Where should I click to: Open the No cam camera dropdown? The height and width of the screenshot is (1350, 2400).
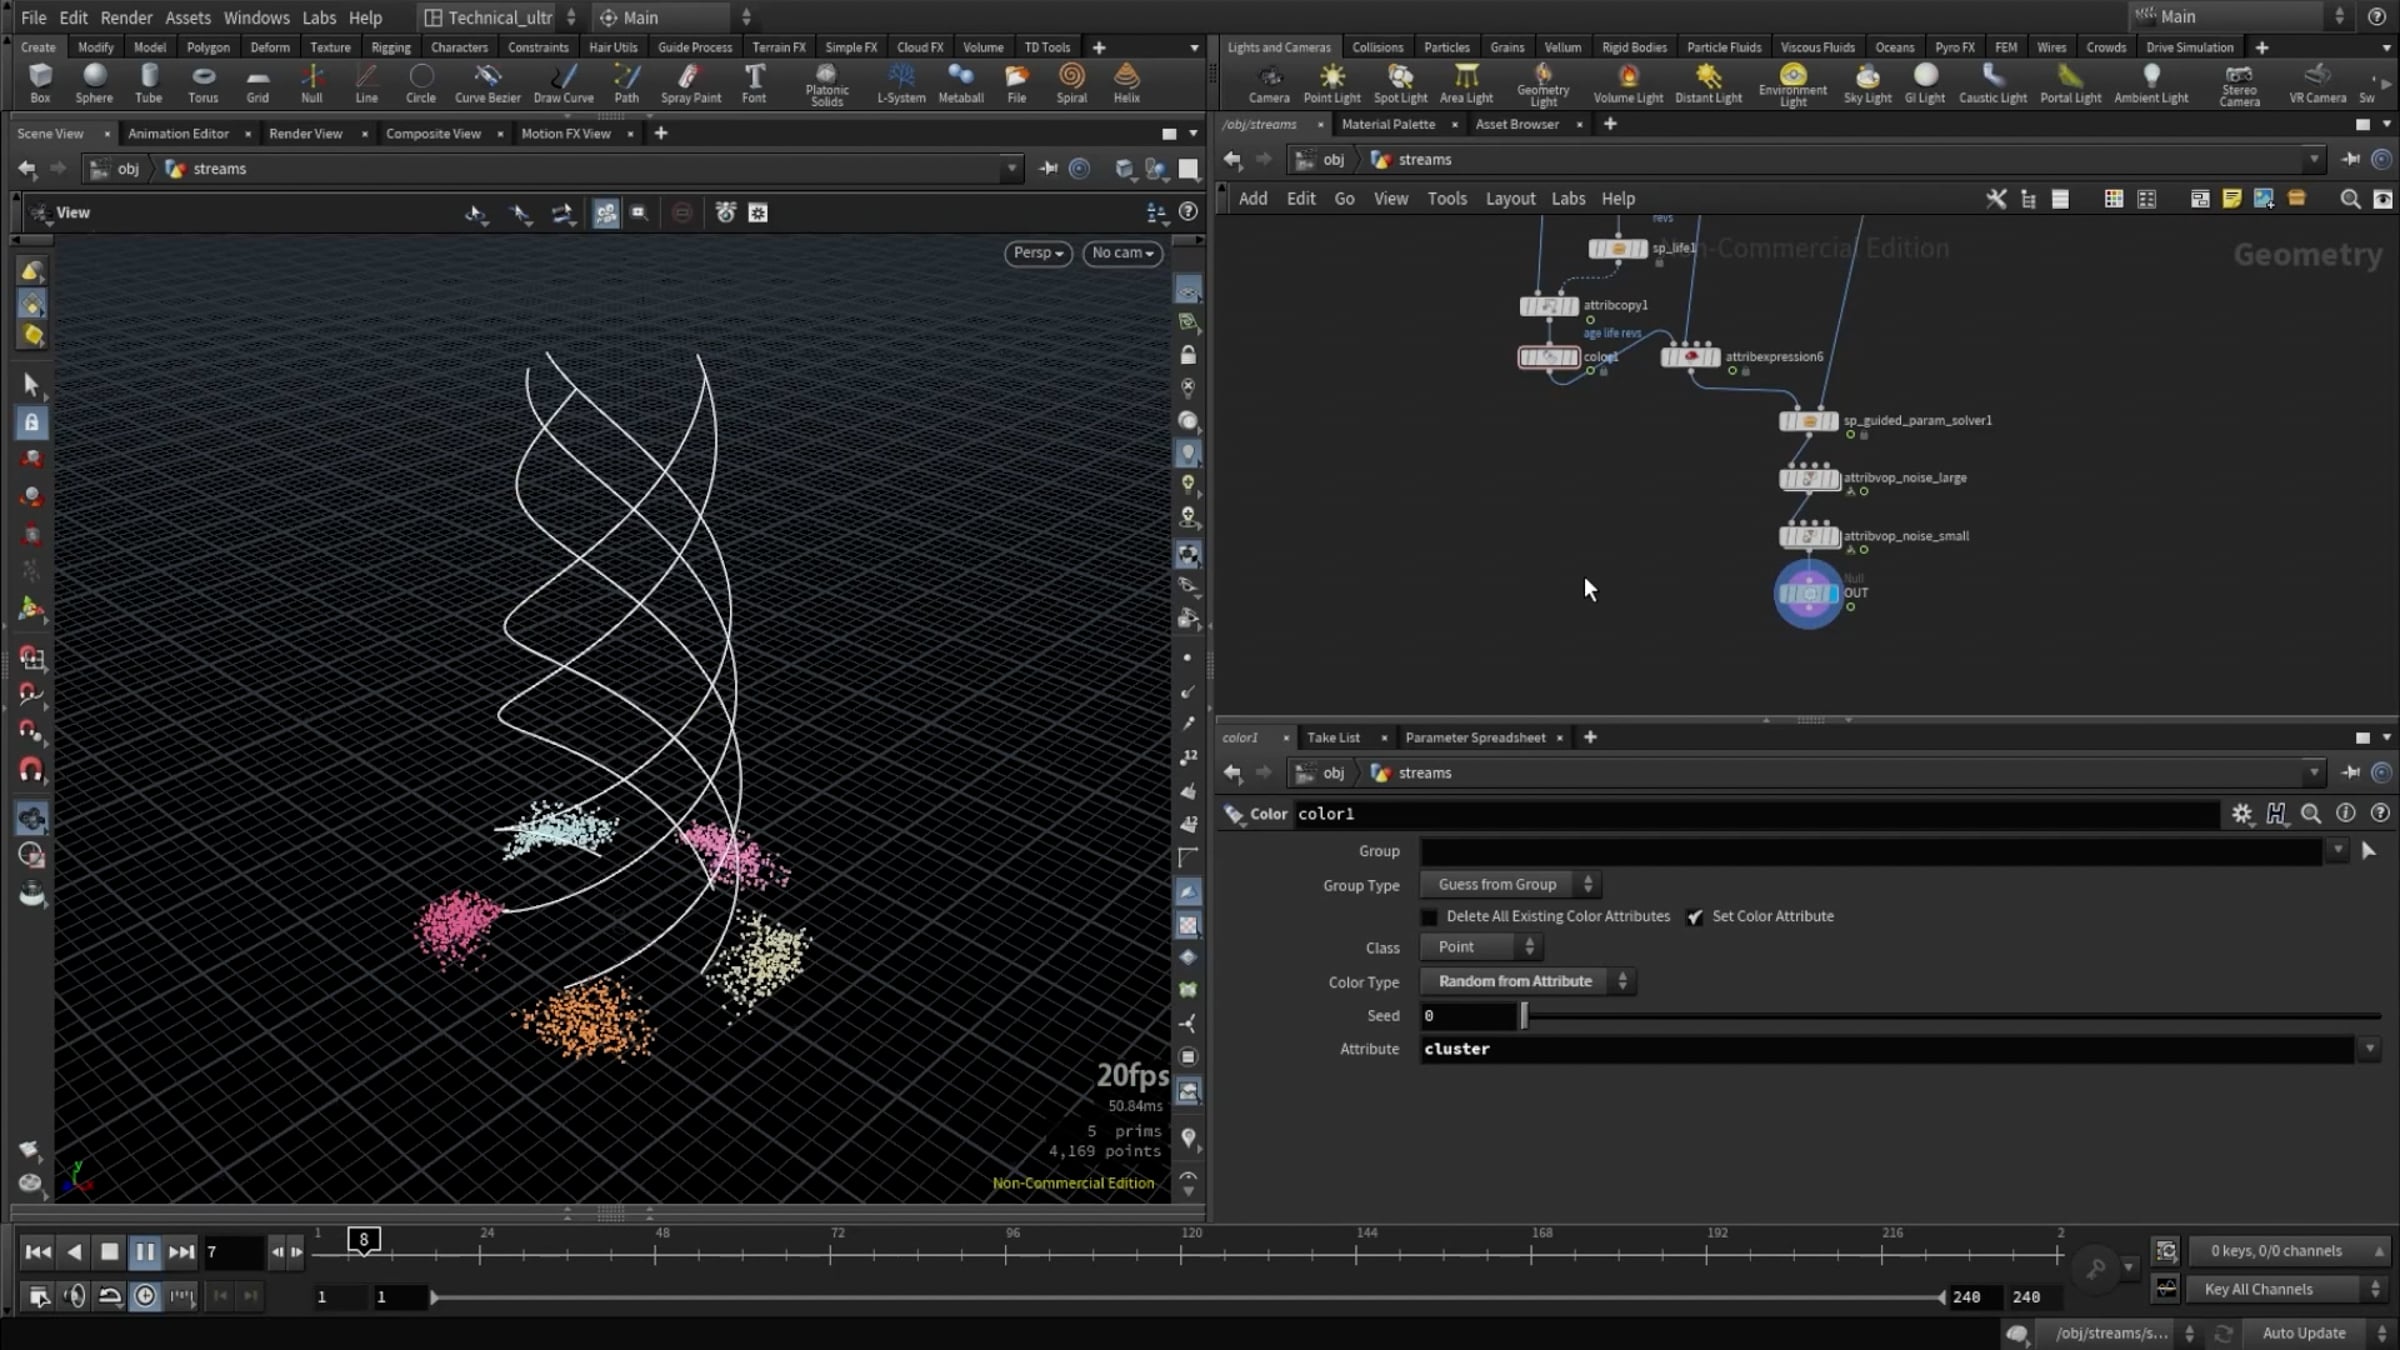point(1123,253)
